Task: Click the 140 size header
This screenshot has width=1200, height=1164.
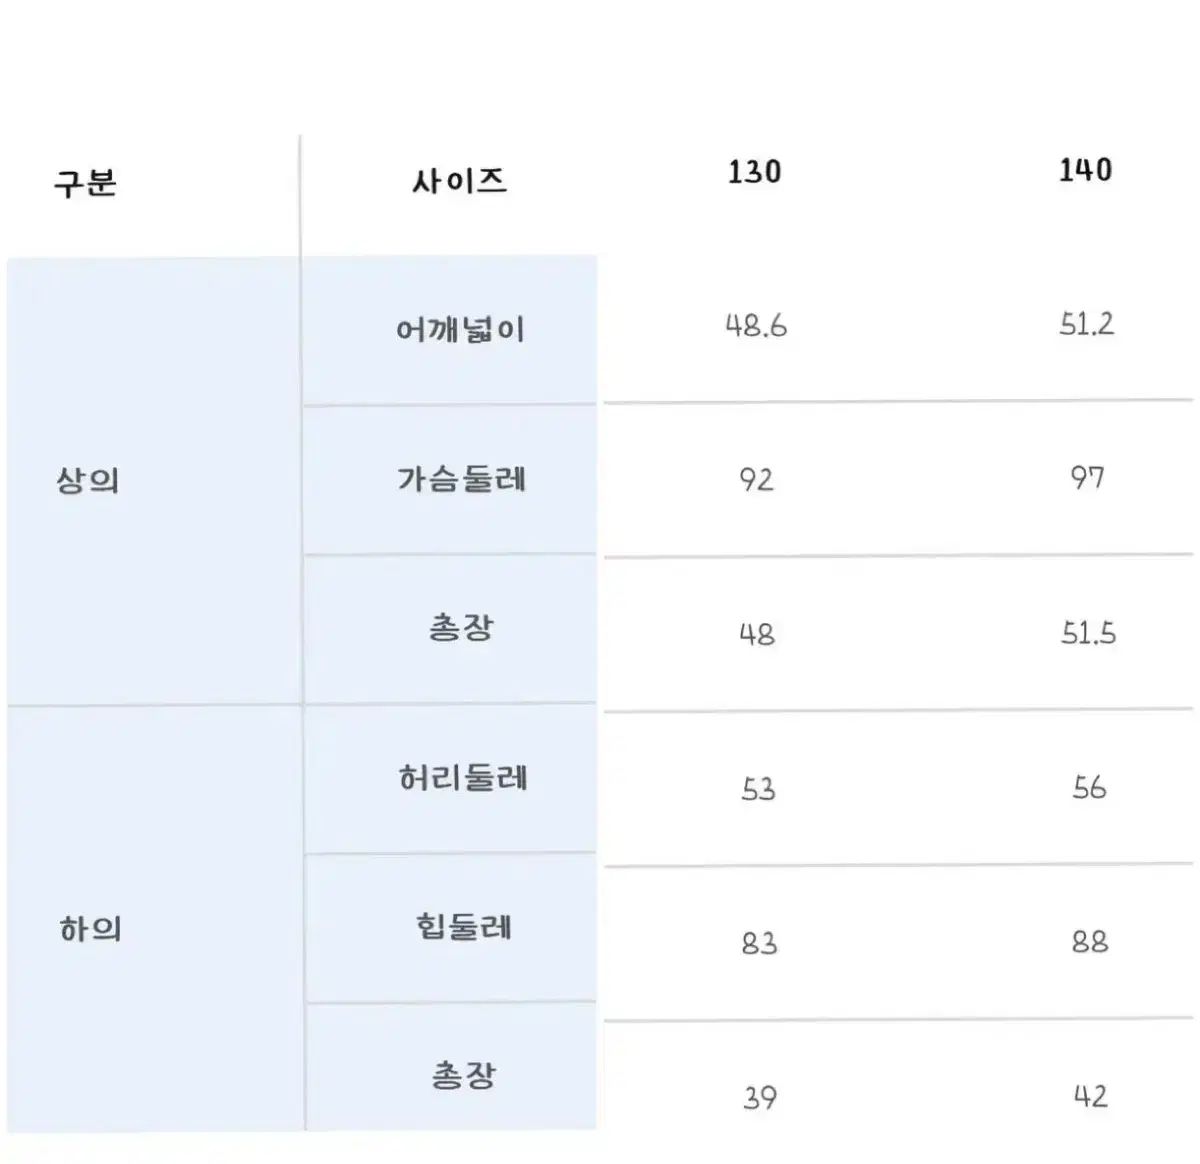Action: pyautogui.click(x=1085, y=170)
